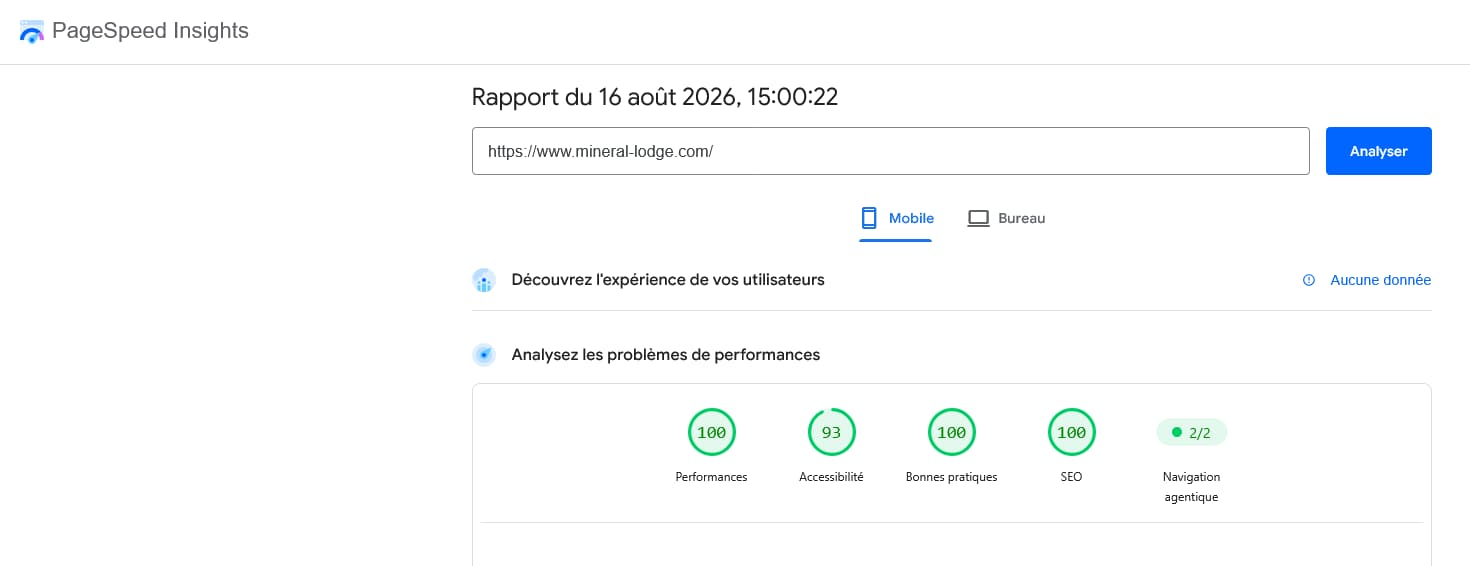Click the info icon beside Aucune donnée
Screen dimensions: 1470x566
[x=1309, y=280]
